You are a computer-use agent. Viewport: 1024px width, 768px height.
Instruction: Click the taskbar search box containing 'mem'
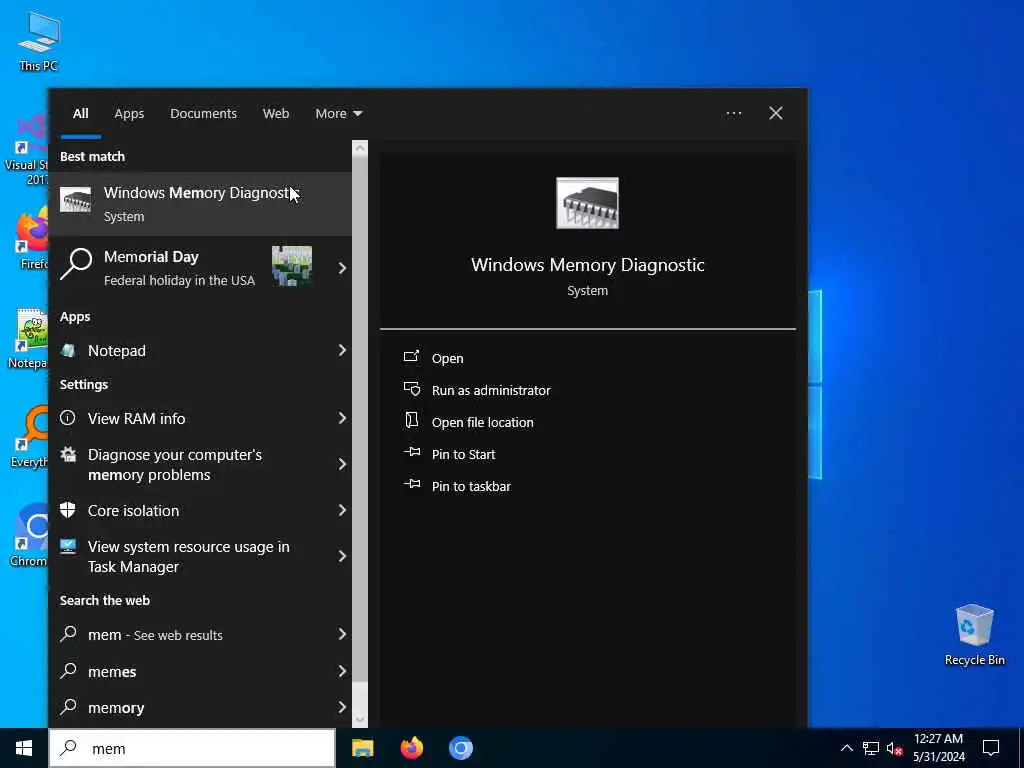[192, 748]
